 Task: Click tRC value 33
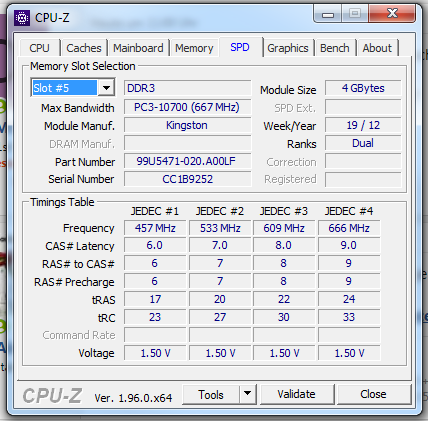[x=349, y=317]
